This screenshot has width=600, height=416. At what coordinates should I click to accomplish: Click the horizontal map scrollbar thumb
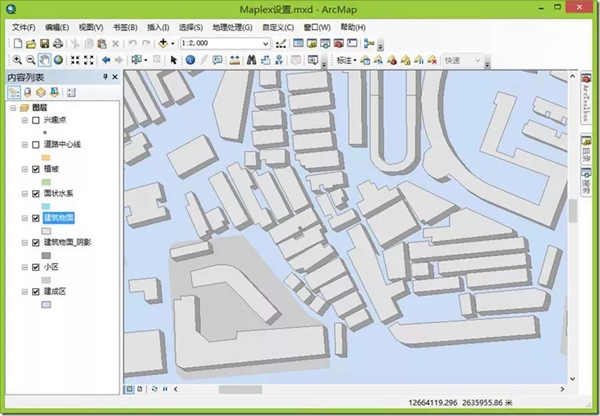coord(240,389)
